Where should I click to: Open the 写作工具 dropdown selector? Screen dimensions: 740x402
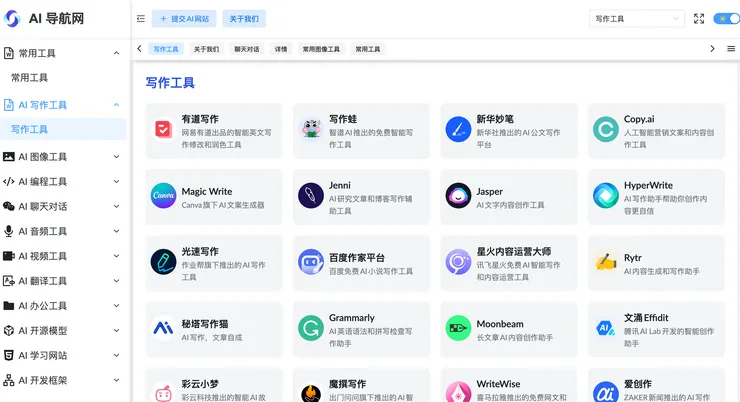pos(637,19)
